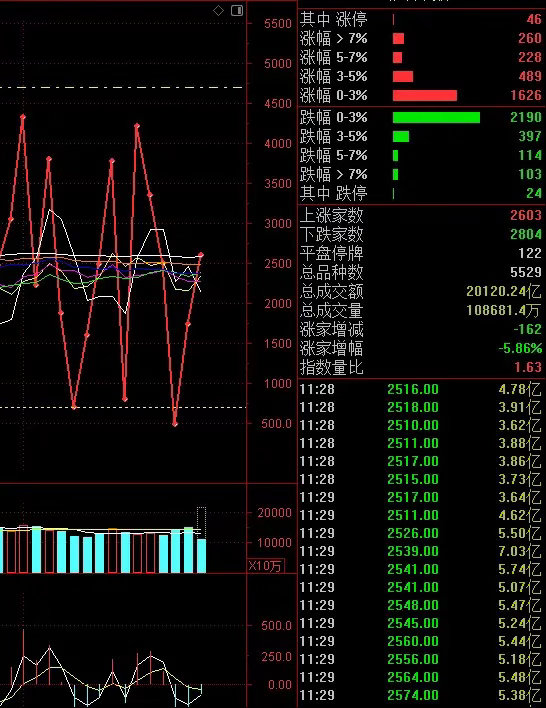Select the tick row priced 2539.00
The height and width of the screenshot is (708, 546).
coord(421,551)
